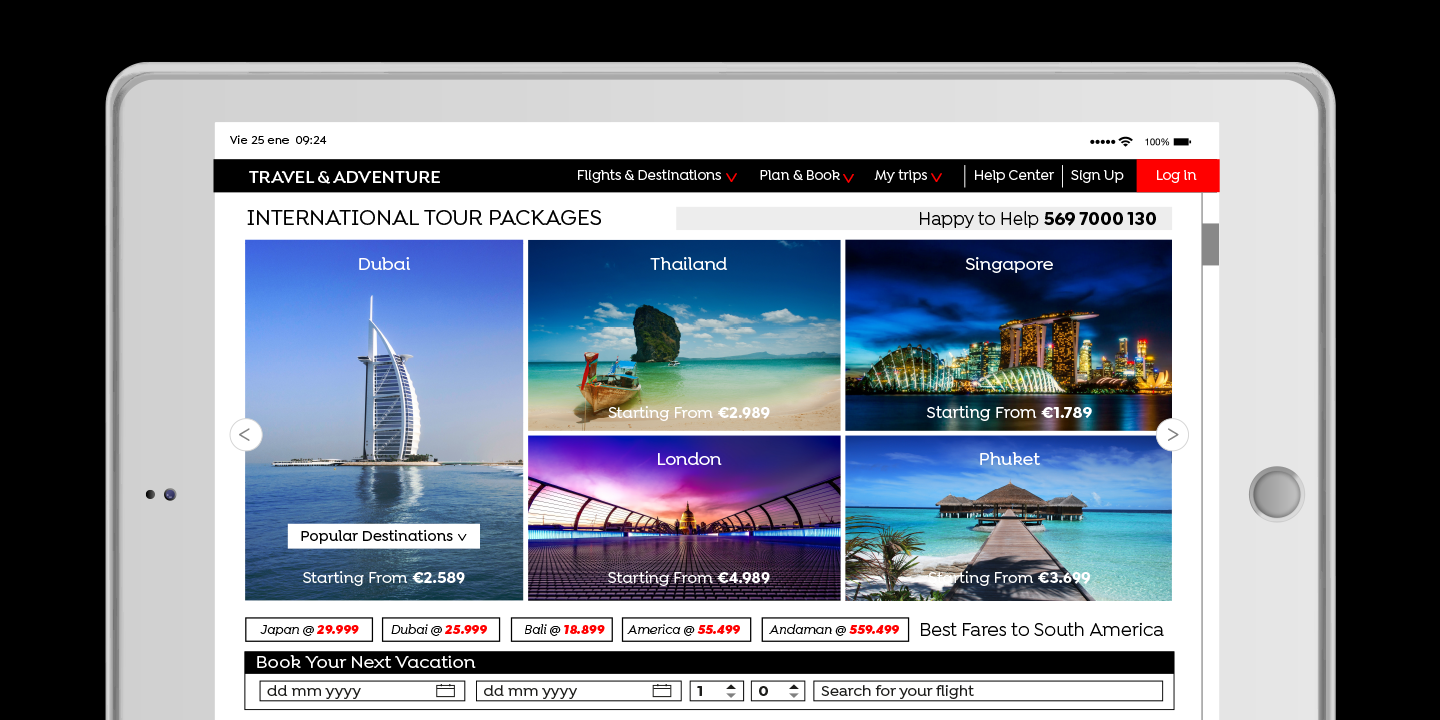Expand Flights & Destinations menu

point(656,176)
